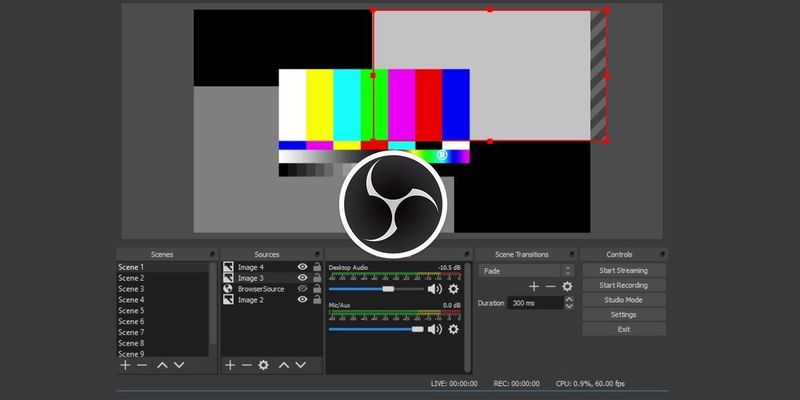Undock the Scenes panel
Viewport: 800px width, 400px height.
213,254
